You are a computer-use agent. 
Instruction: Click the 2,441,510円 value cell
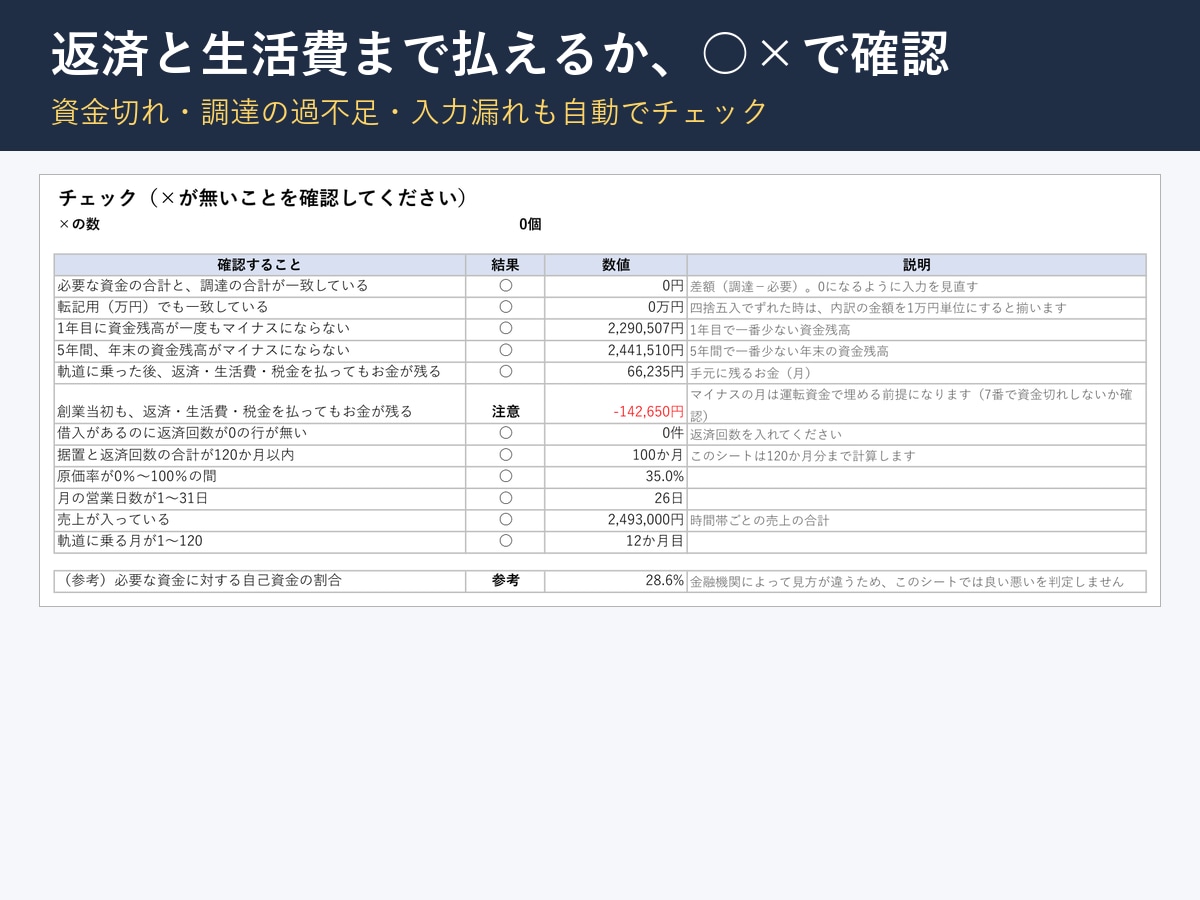pyautogui.click(x=616, y=351)
